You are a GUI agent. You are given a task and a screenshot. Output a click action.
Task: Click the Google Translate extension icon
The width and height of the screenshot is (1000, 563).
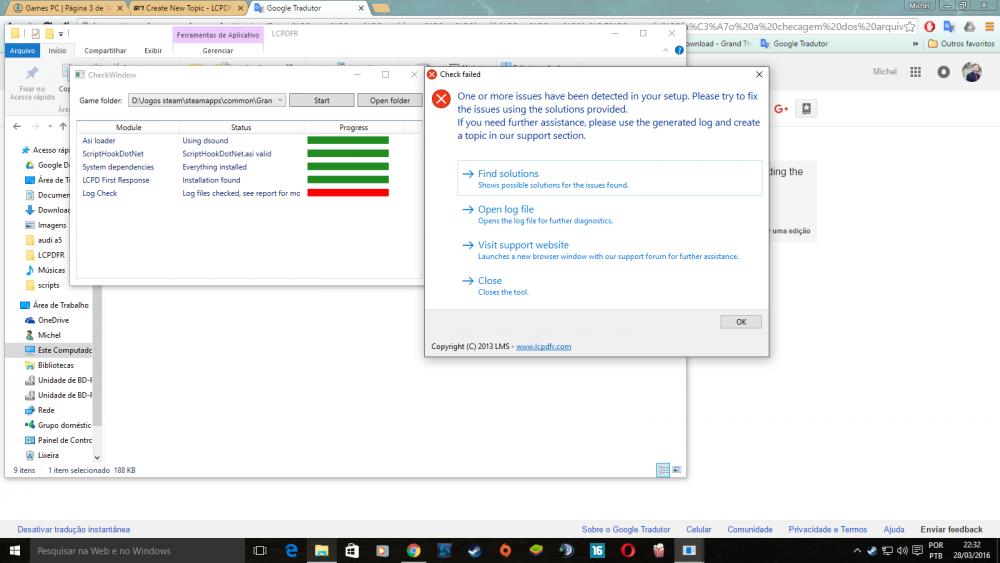point(950,27)
